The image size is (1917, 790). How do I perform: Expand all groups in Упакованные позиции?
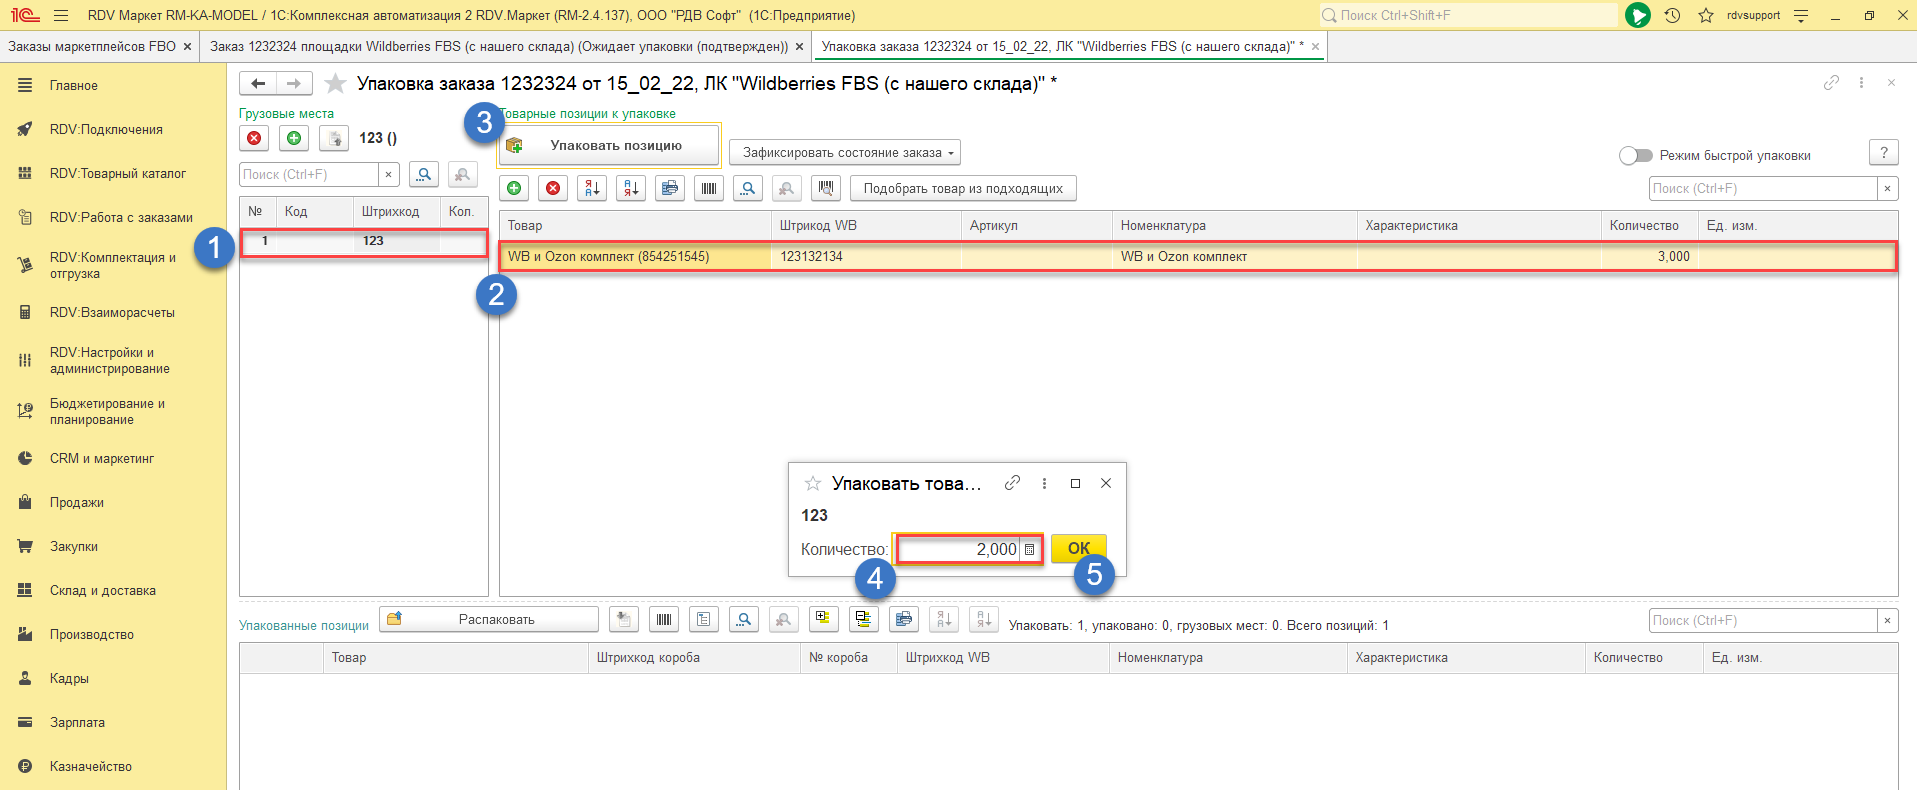[x=824, y=620]
